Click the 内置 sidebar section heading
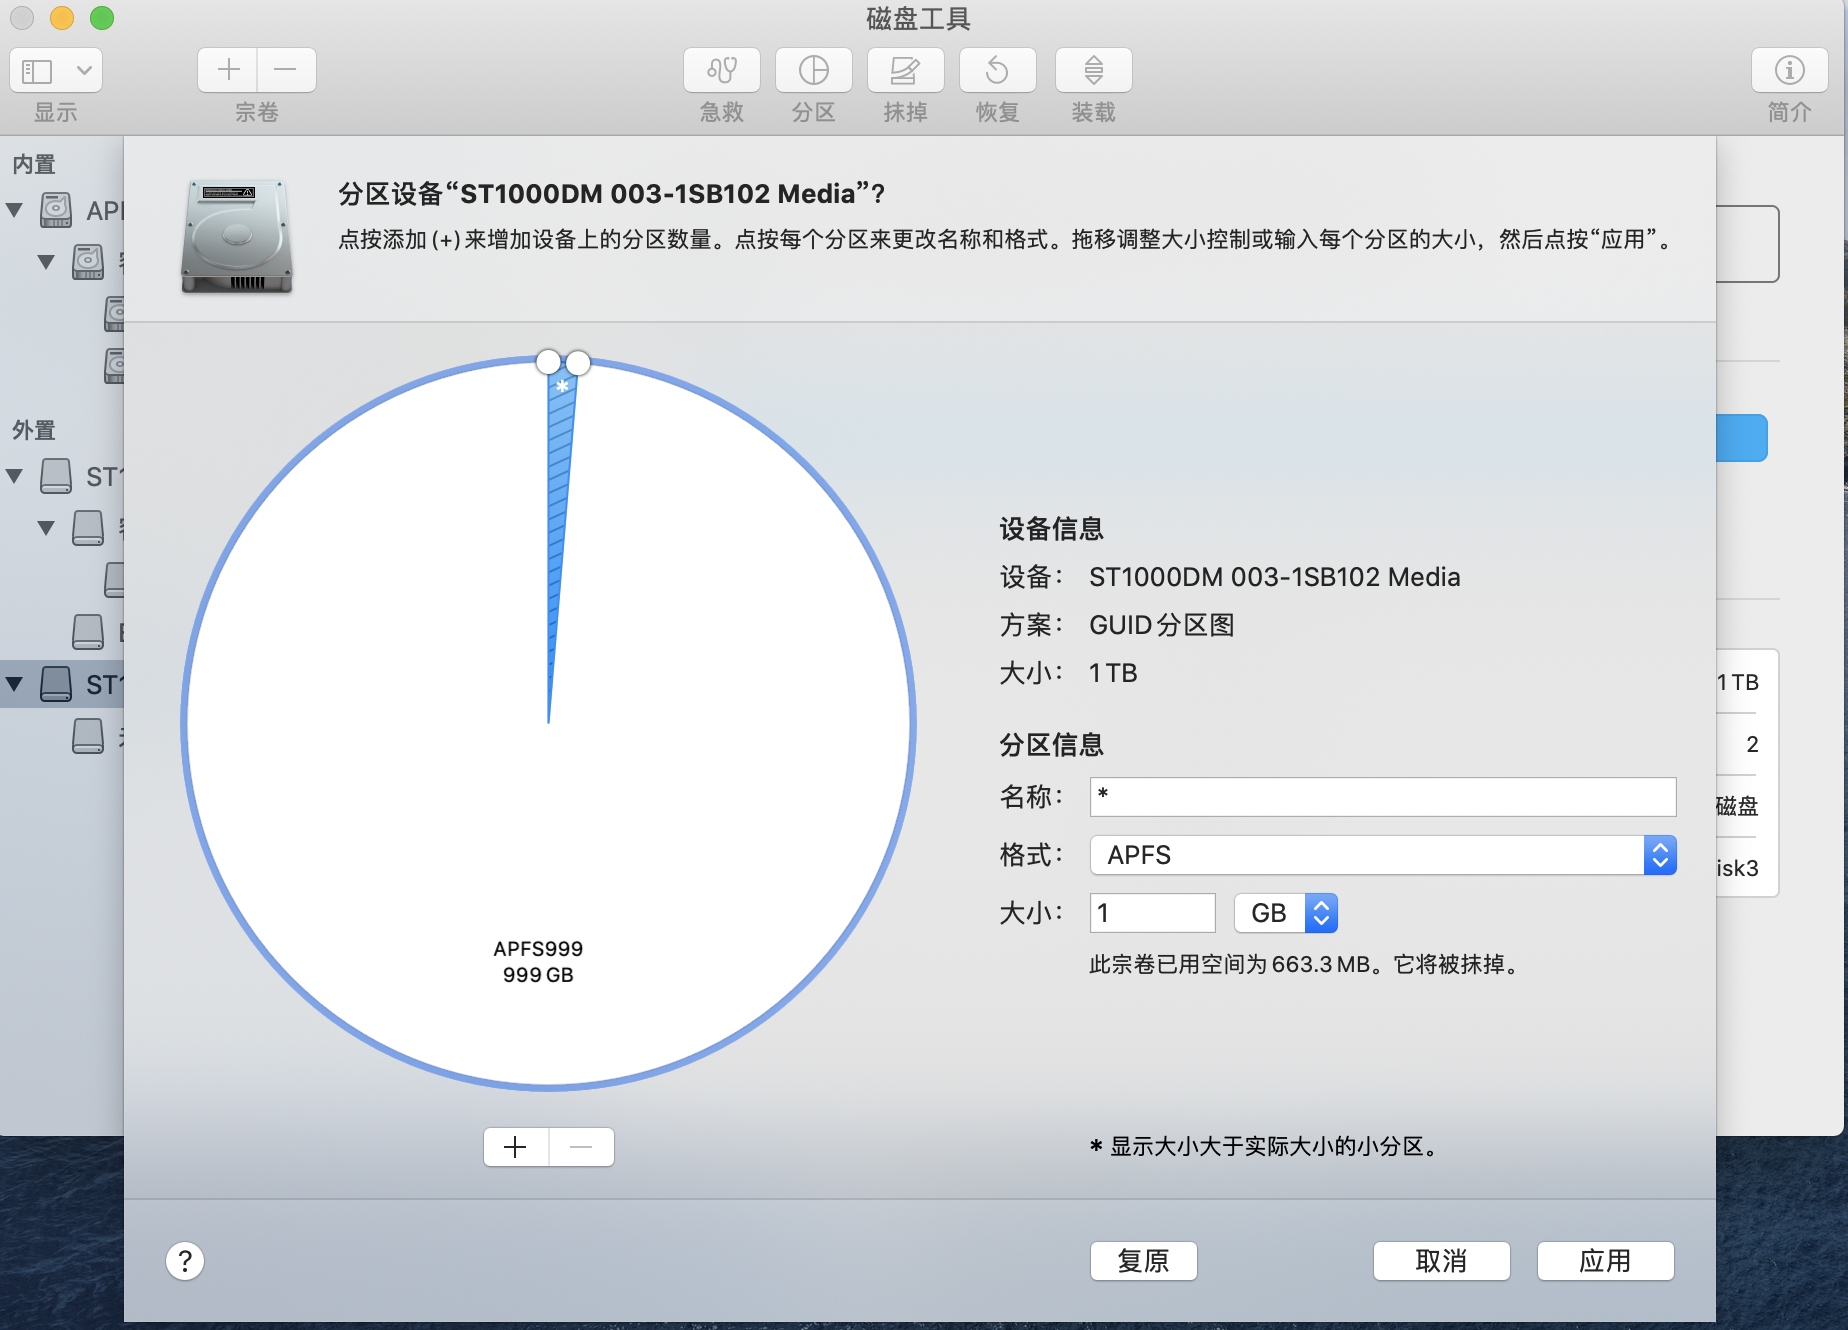Screen dimensions: 1848x1330 pyautogui.click(x=34, y=164)
